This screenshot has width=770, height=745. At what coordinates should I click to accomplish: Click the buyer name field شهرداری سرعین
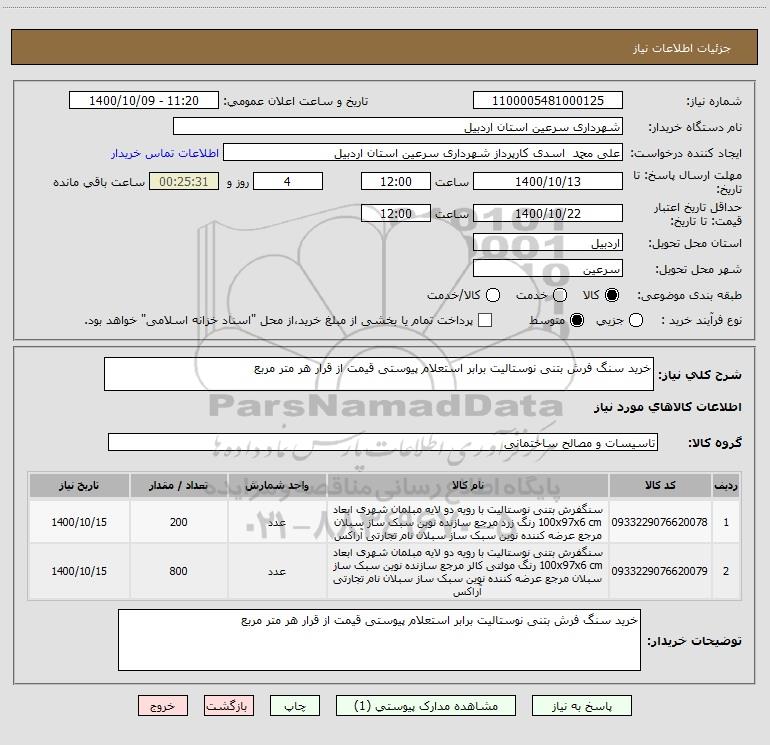point(398,127)
